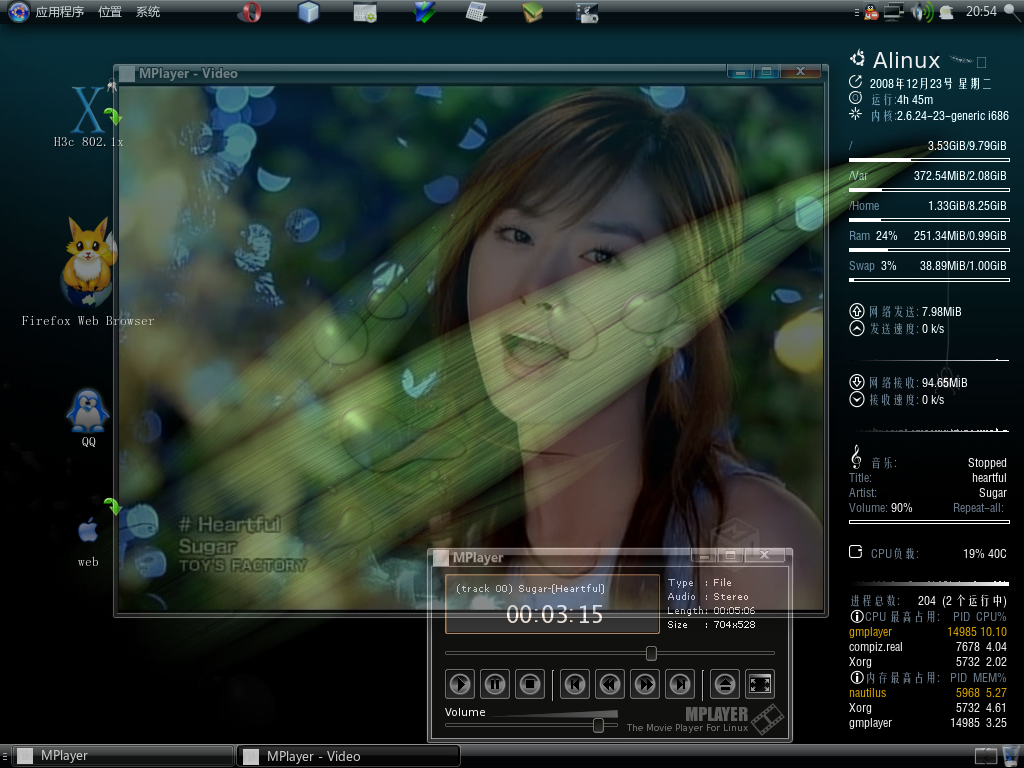Skip to previous track in MPlayer

[x=575, y=684]
